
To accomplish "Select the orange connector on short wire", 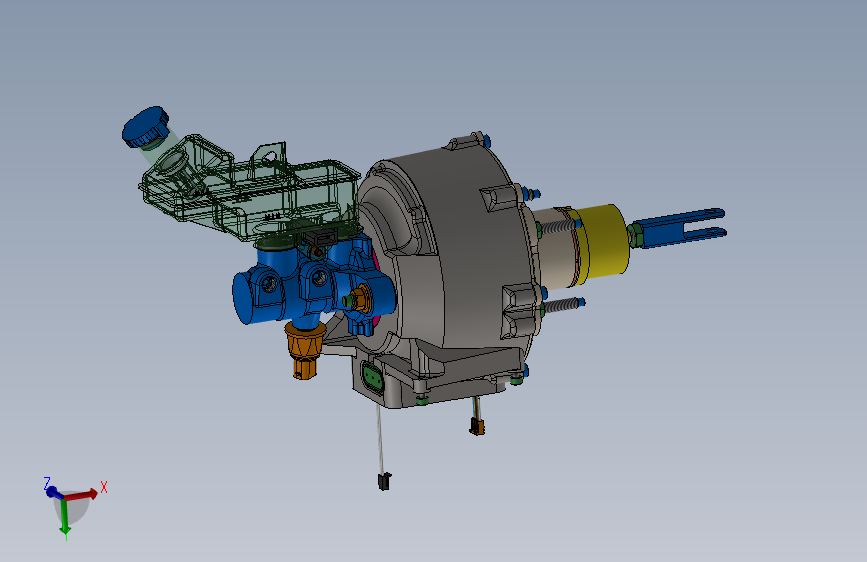I will point(477,426).
